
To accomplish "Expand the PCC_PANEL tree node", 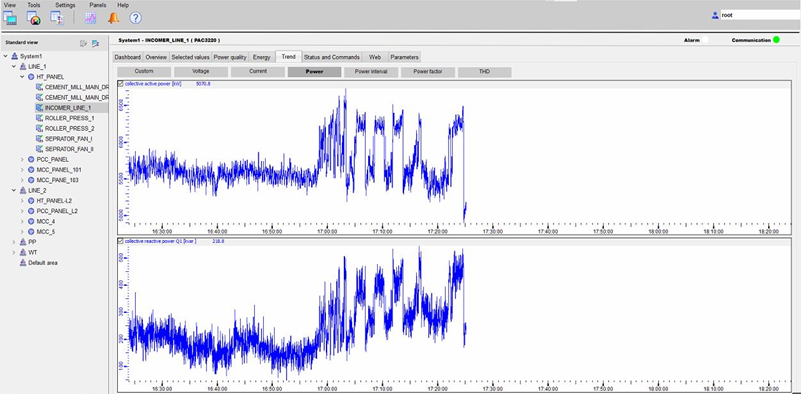I will coord(22,159).
